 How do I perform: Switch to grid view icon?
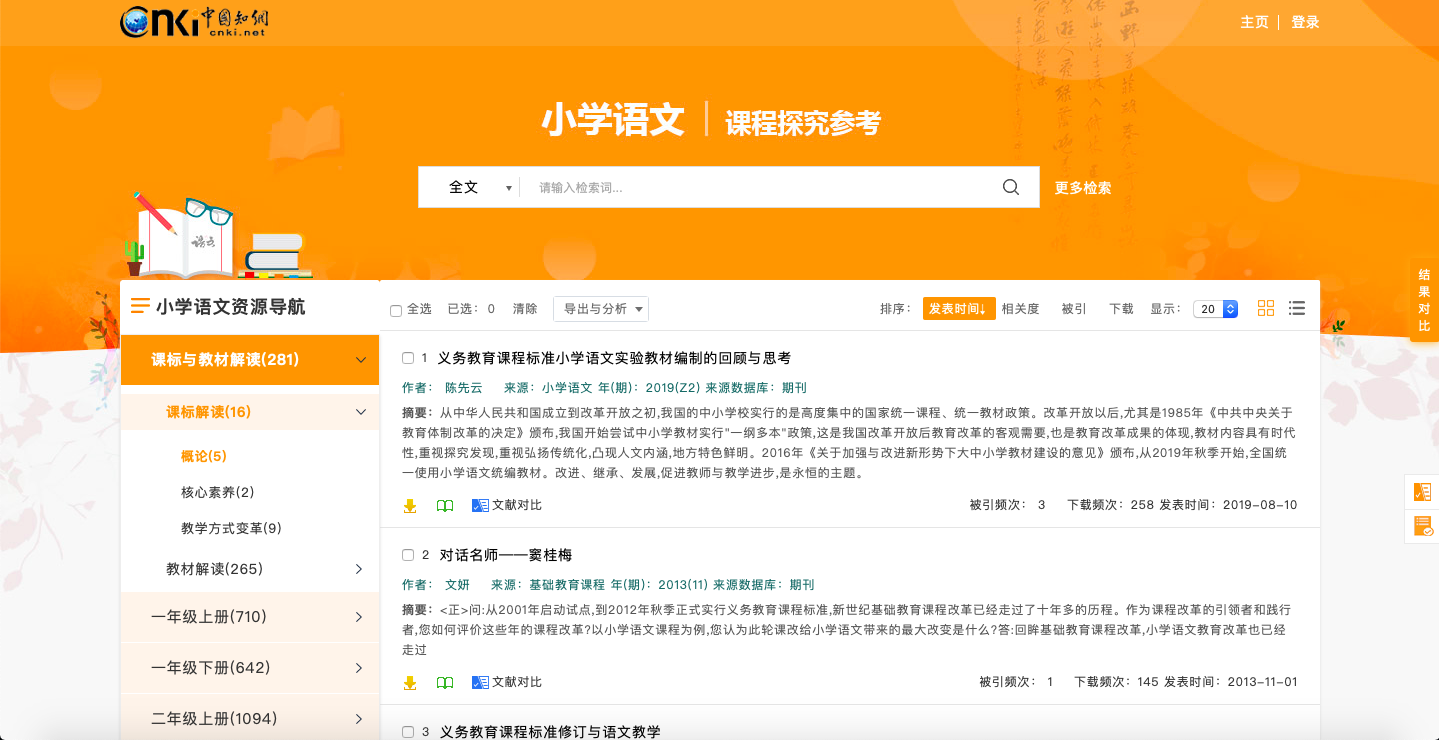pos(1266,308)
